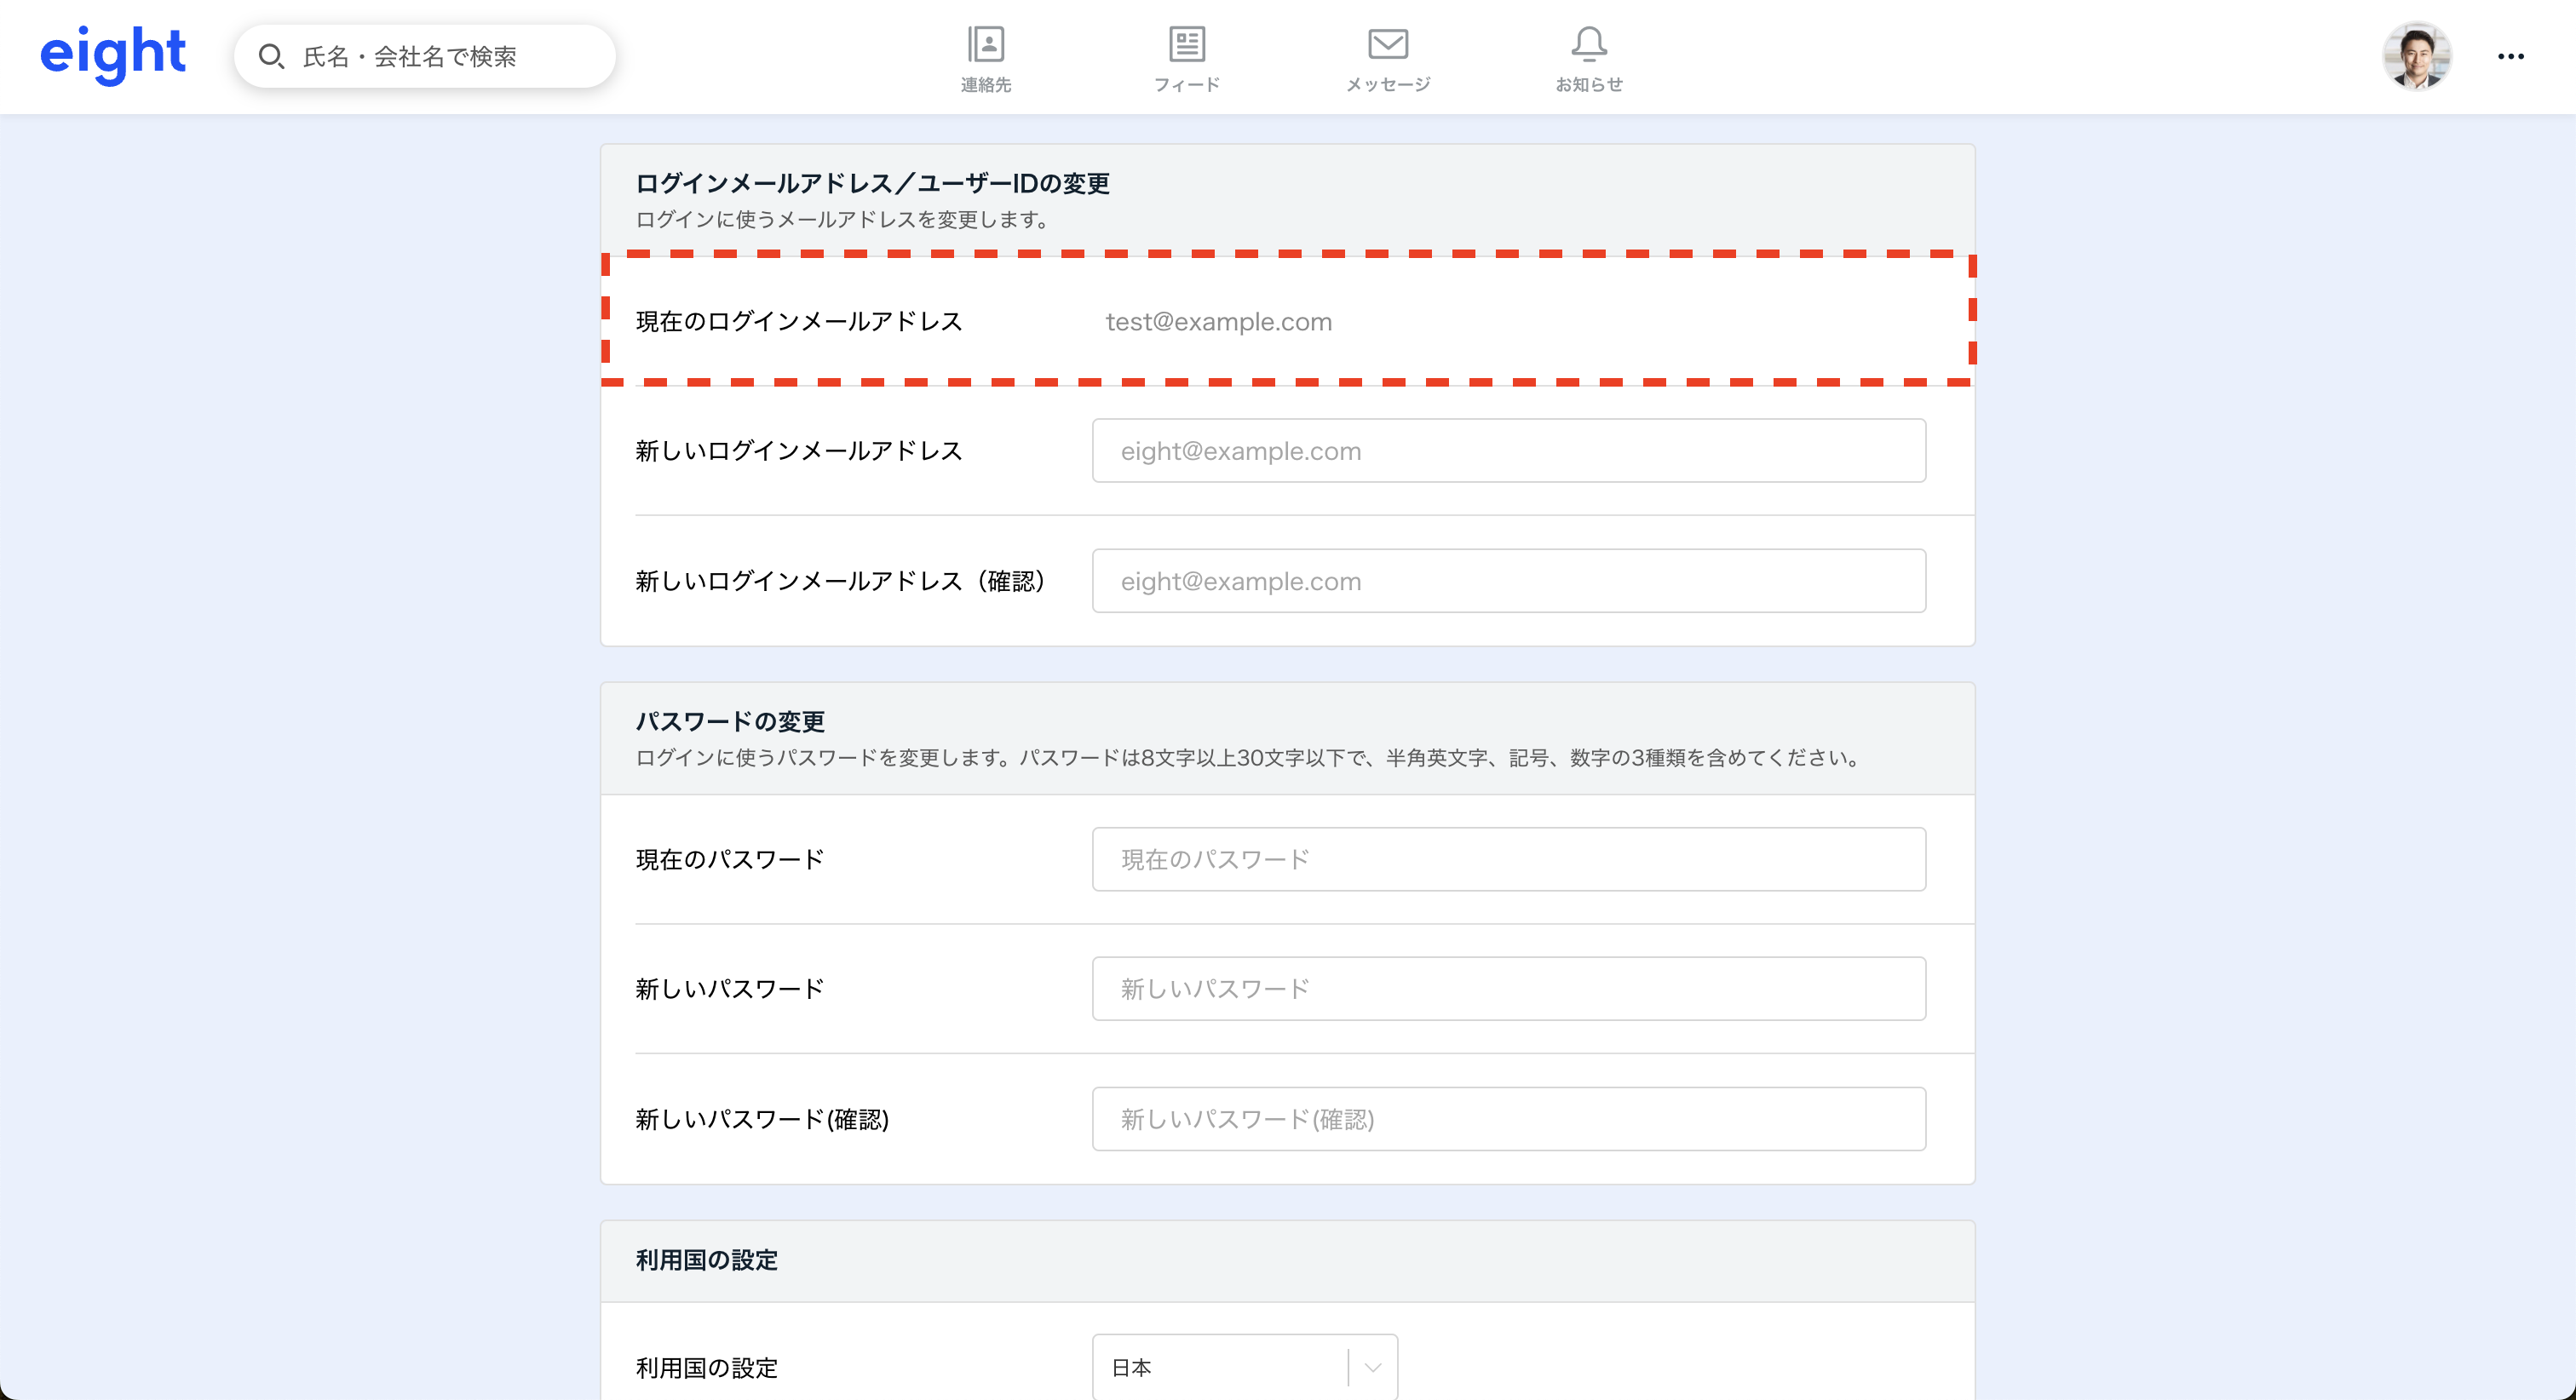Image resolution: width=2576 pixels, height=1400 pixels.
Task: Click the new password field
Action: [1508, 989]
